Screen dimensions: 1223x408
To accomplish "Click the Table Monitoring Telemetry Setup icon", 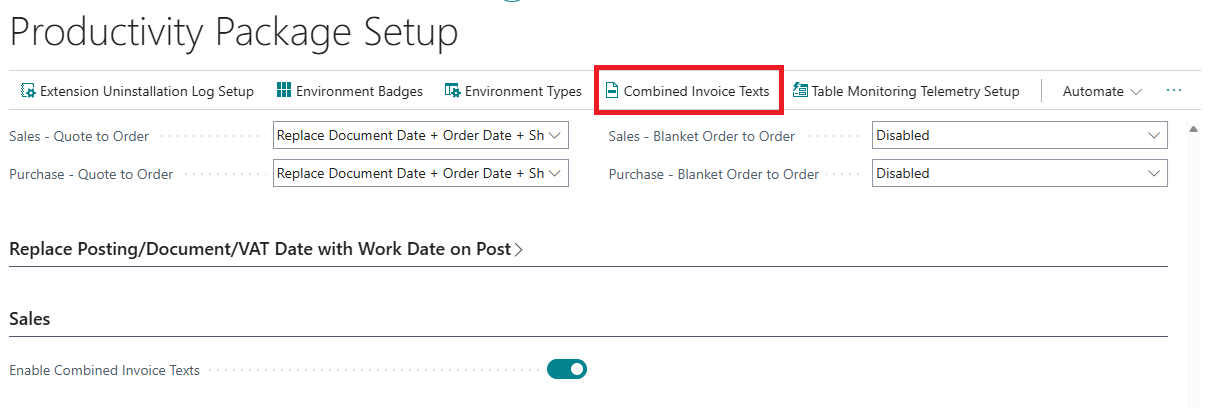I will pyautogui.click(x=800, y=91).
